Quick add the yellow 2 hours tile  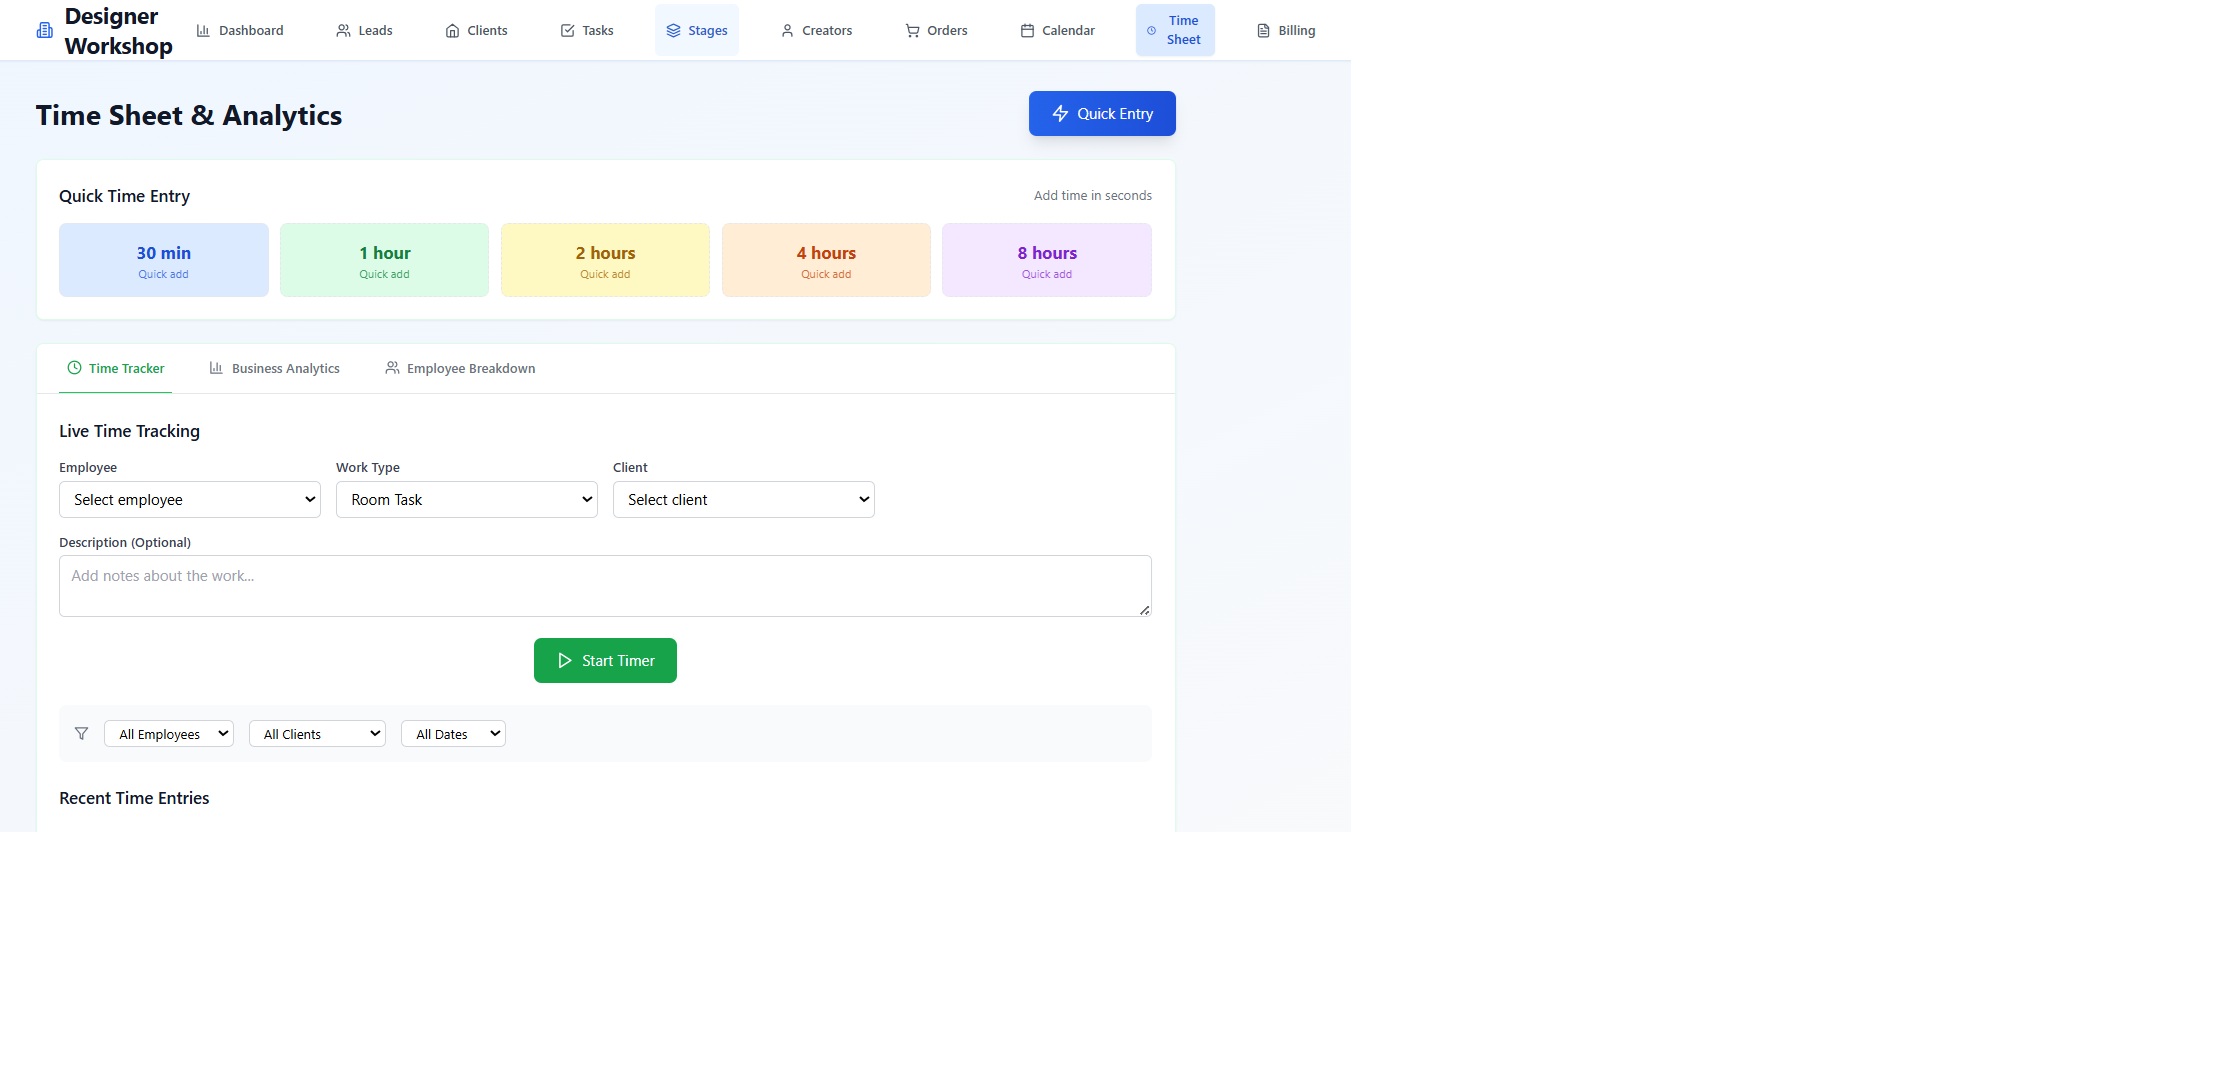pyautogui.click(x=605, y=260)
